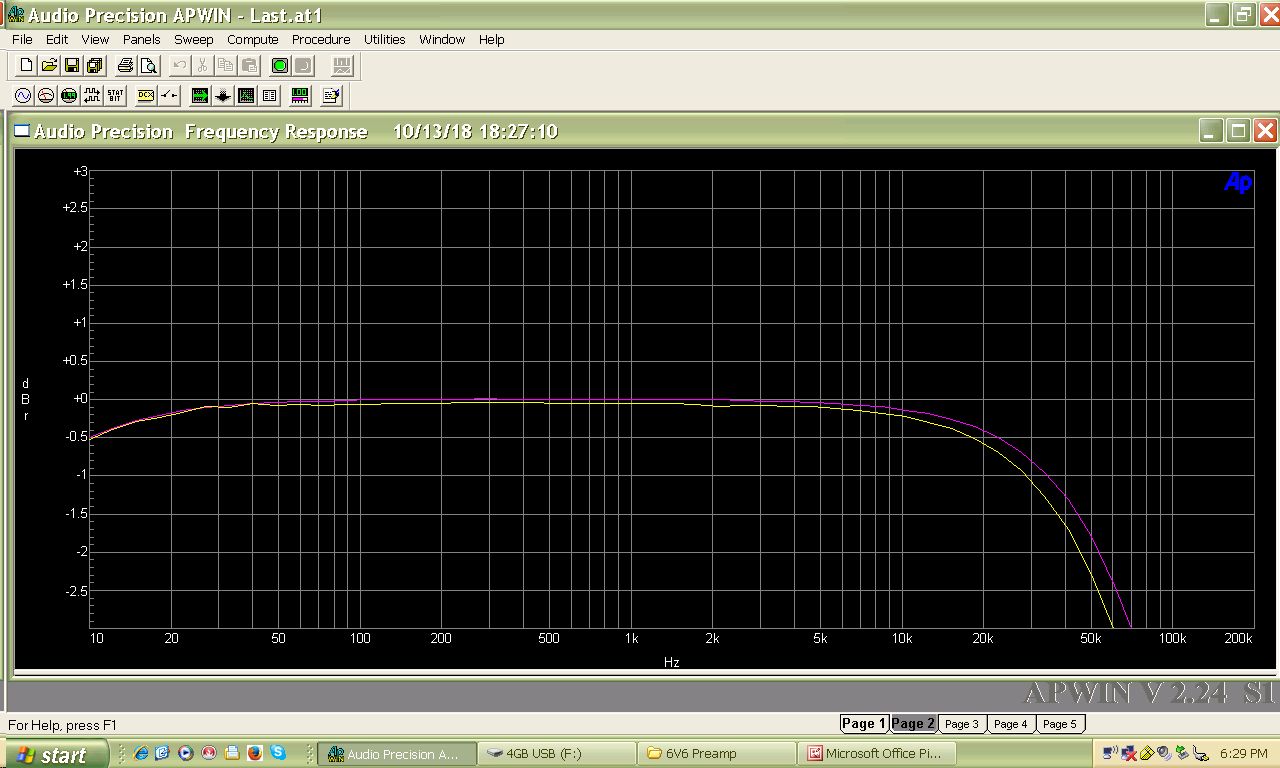Select the 4GB USB (F:) taskbar button

click(x=556, y=754)
